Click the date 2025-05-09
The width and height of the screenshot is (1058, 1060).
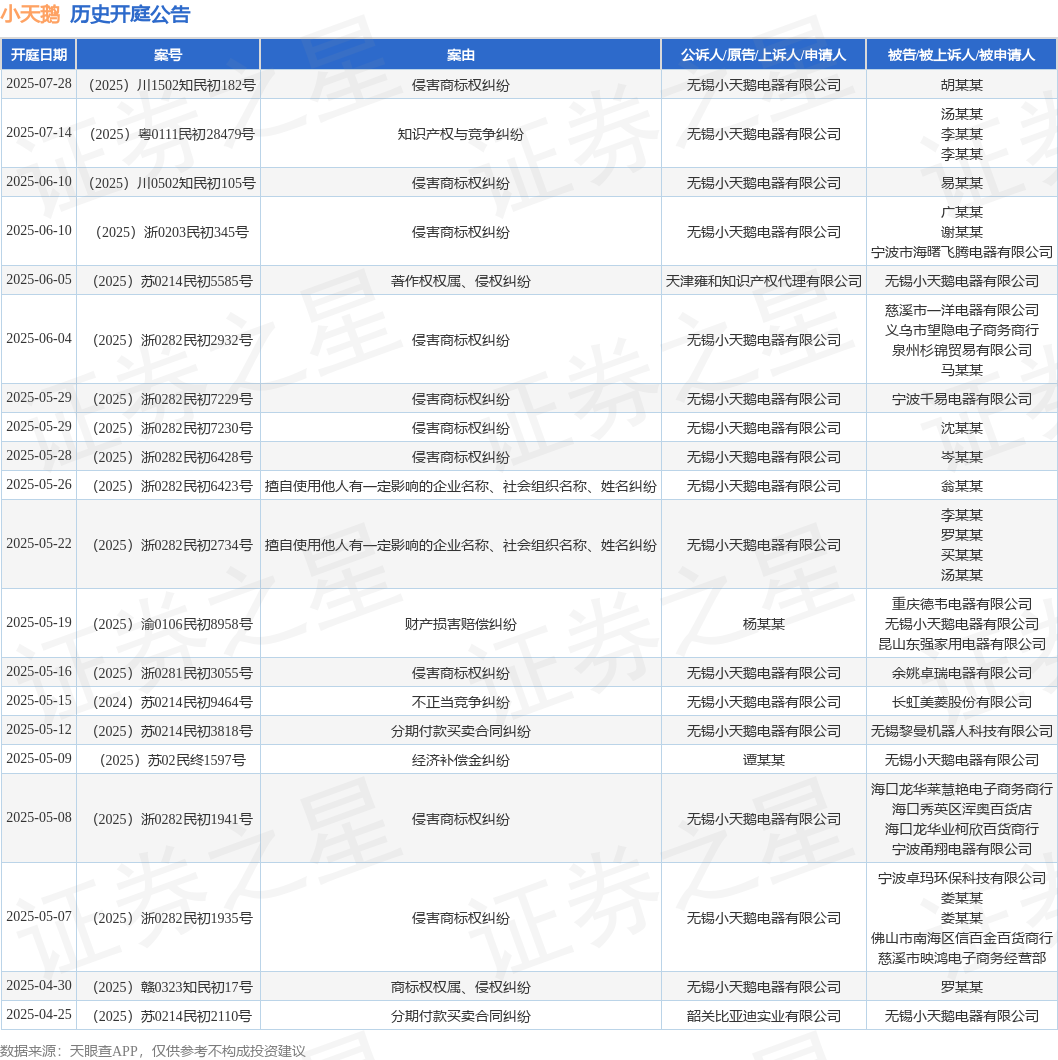(x=39, y=759)
